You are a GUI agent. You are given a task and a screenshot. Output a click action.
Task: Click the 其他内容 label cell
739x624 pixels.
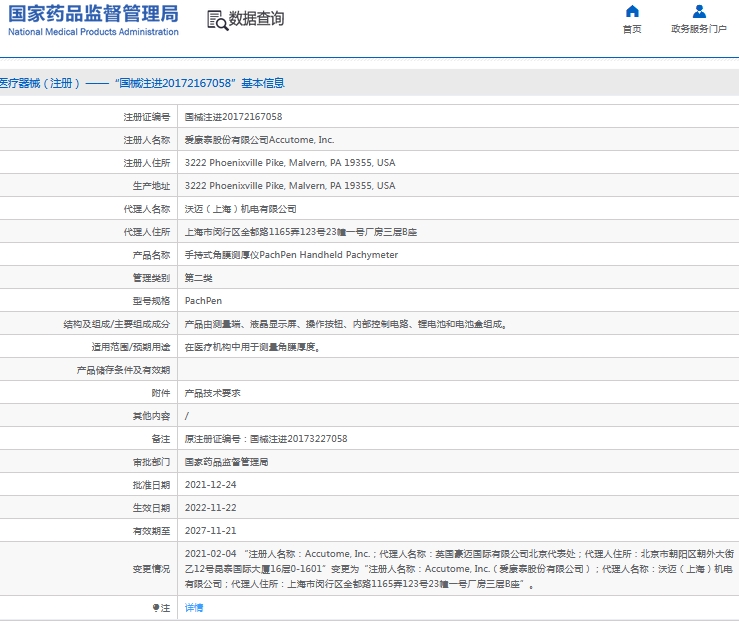pyautogui.click(x=151, y=416)
